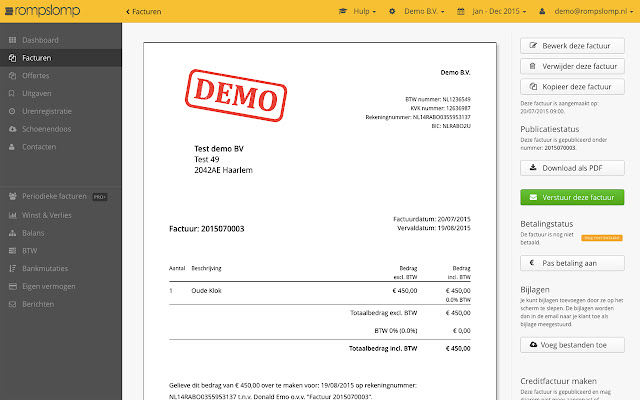Select Facturen in the sidebar

pyautogui.click(x=61, y=58)
